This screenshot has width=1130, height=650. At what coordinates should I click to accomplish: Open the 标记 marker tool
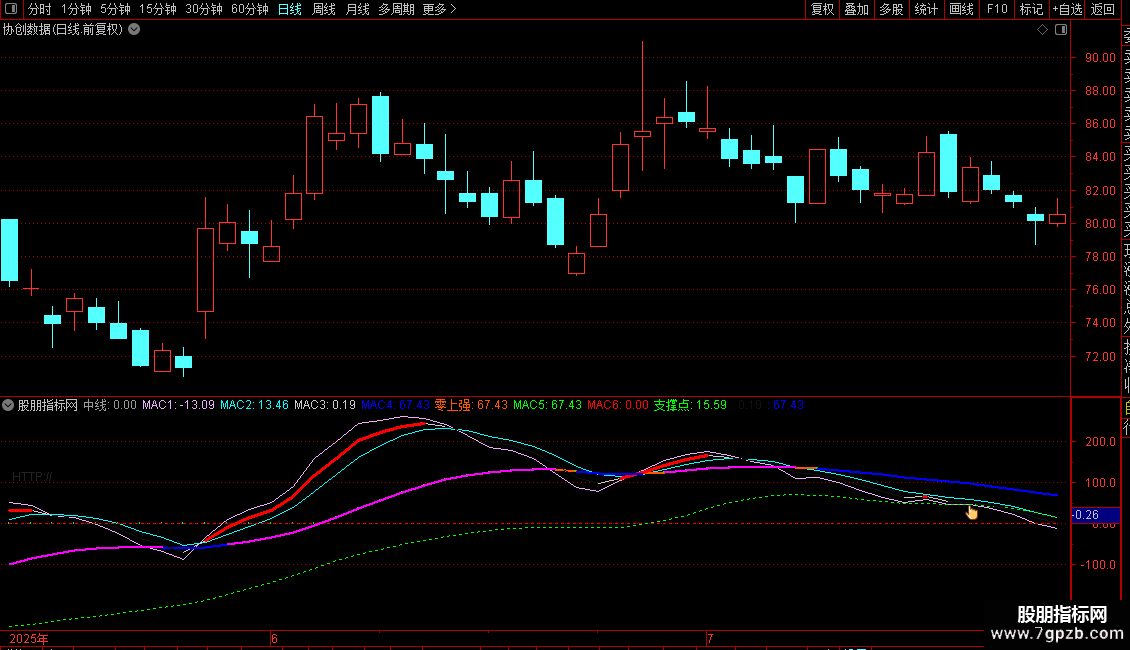point(1031,10)
